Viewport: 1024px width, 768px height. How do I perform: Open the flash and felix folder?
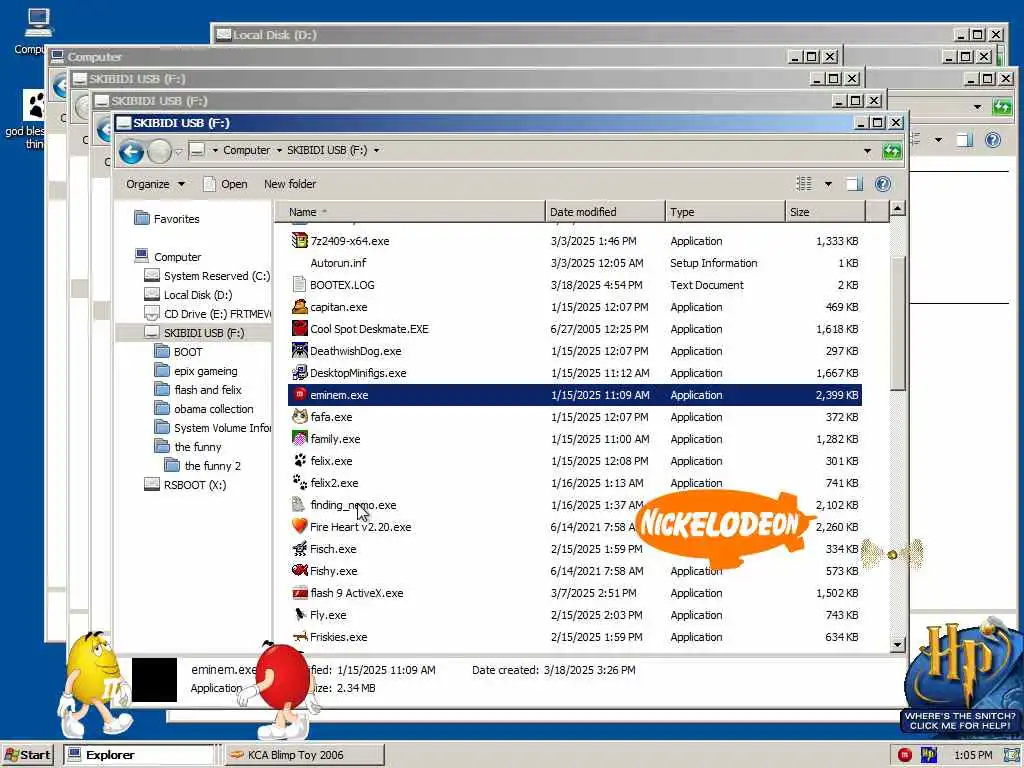pos(199,389)
